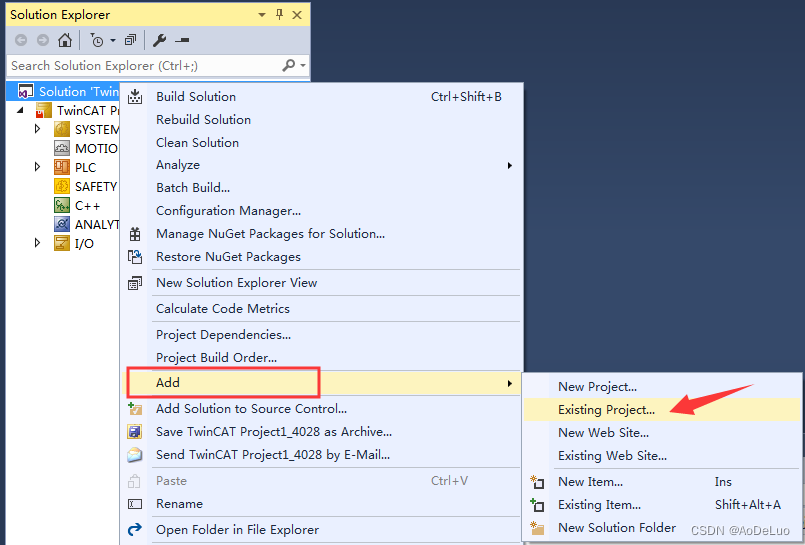Viewport: 805px width, 545px height.
Task: Open Configuration Manager...
Action: click(x=321, y=211)
